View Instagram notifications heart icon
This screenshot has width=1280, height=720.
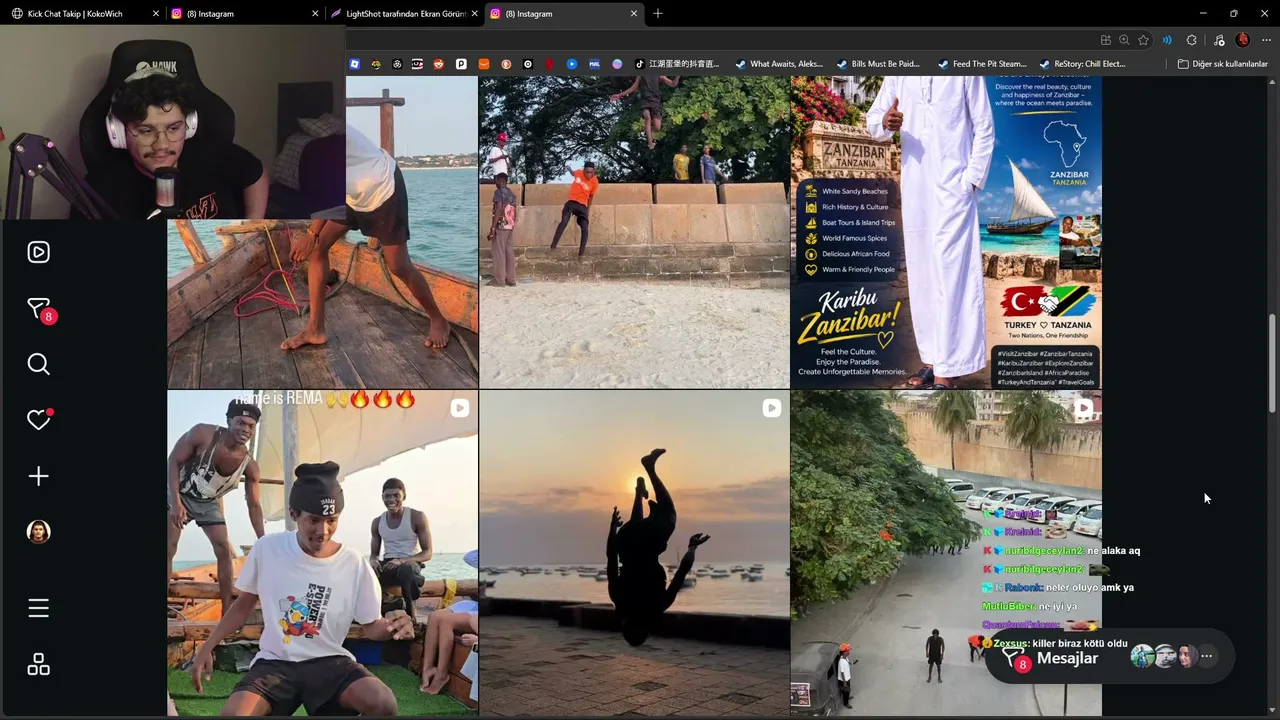[38, 420]
